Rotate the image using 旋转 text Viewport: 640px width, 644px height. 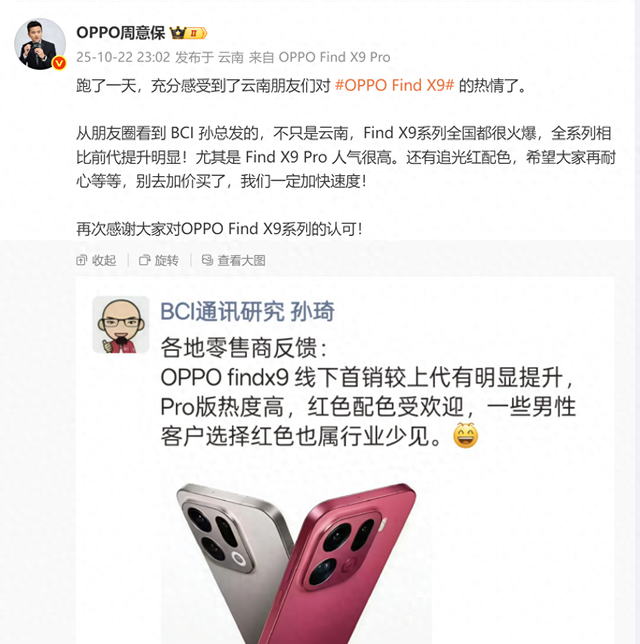tap(166, 260)
